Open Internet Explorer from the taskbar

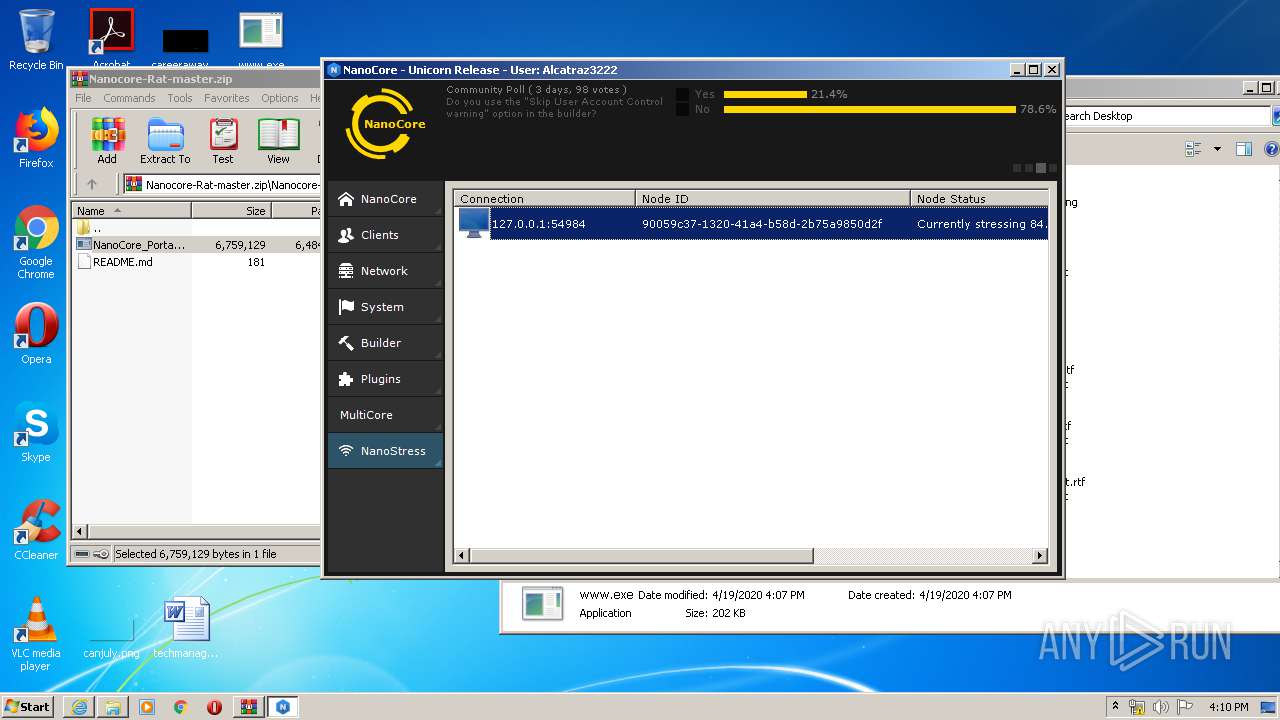[79, 707]
